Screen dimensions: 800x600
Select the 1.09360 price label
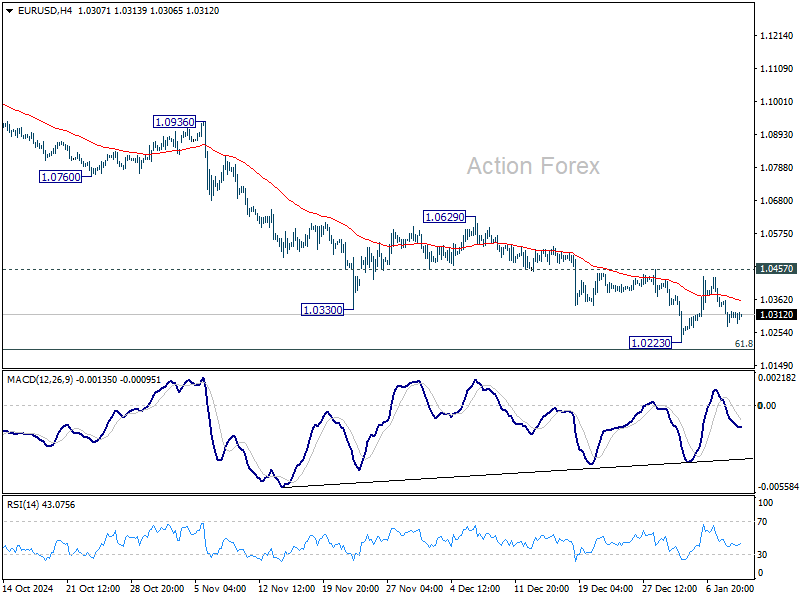175,122
